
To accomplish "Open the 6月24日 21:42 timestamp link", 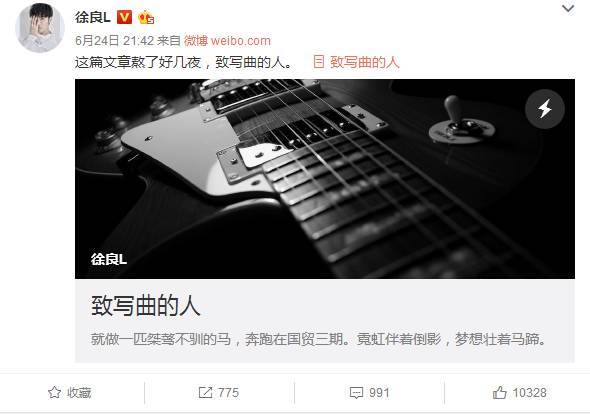I will click(114, 41).
